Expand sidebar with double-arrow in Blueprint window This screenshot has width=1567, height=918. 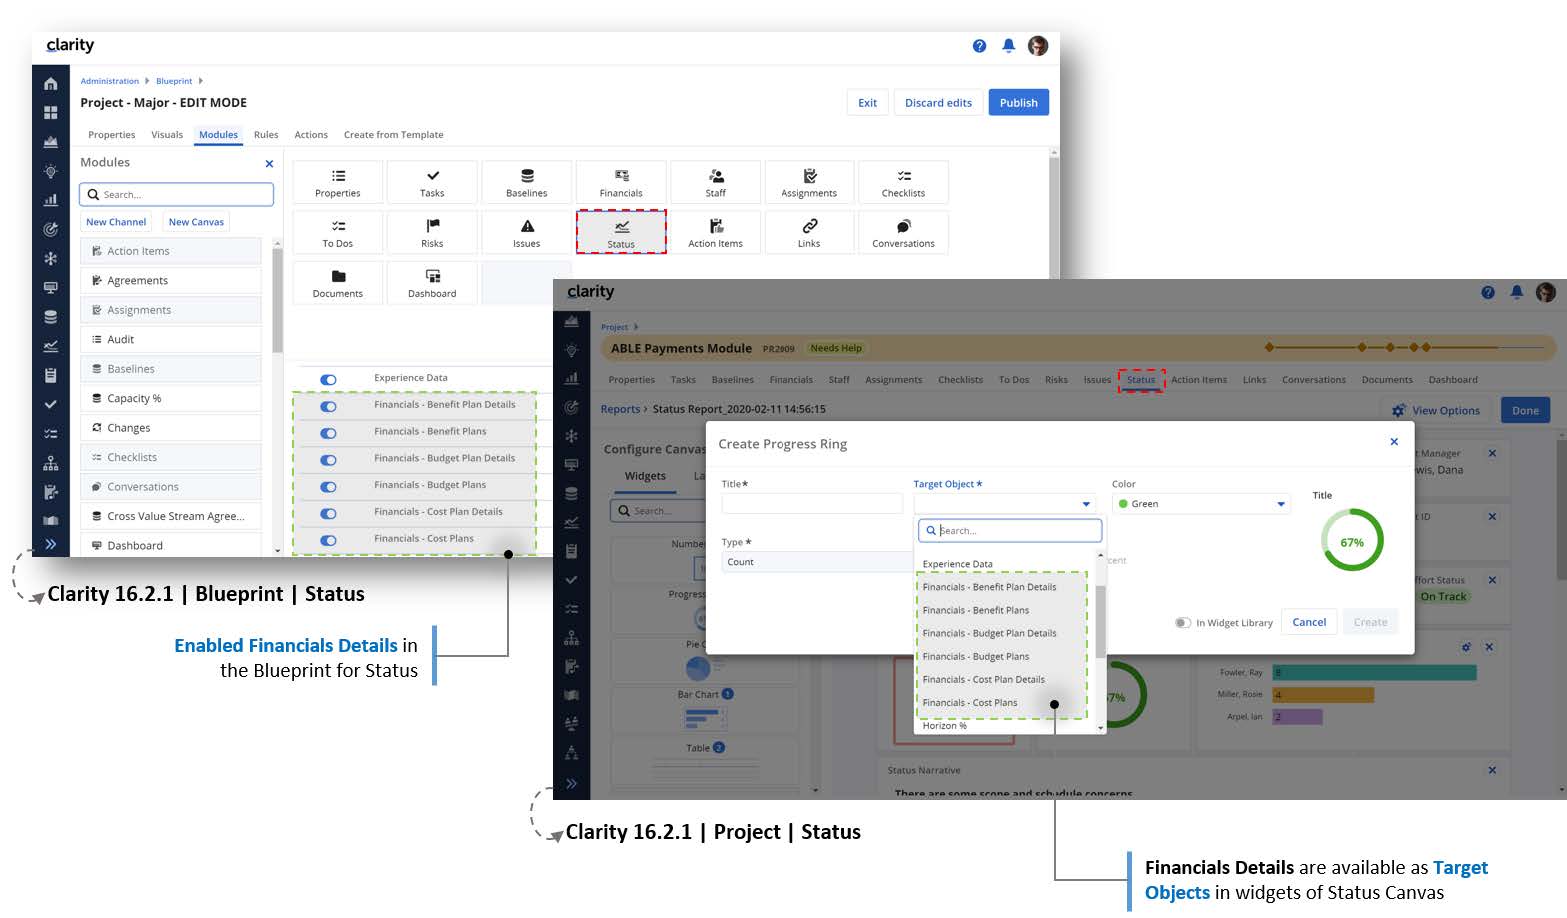click(51, 544)
